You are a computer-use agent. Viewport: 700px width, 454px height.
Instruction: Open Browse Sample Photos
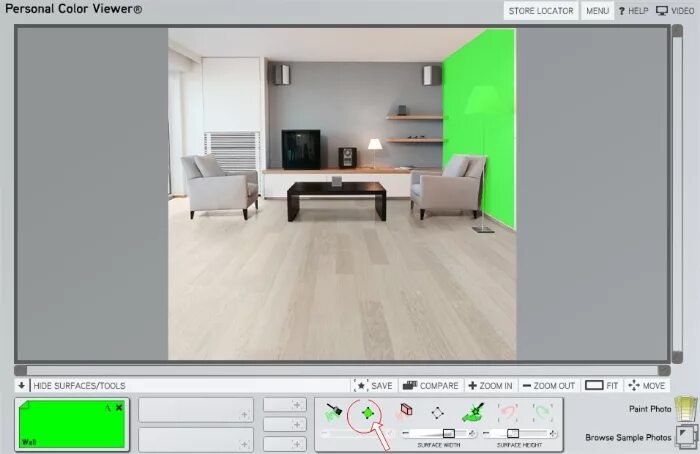coord(628,437)
